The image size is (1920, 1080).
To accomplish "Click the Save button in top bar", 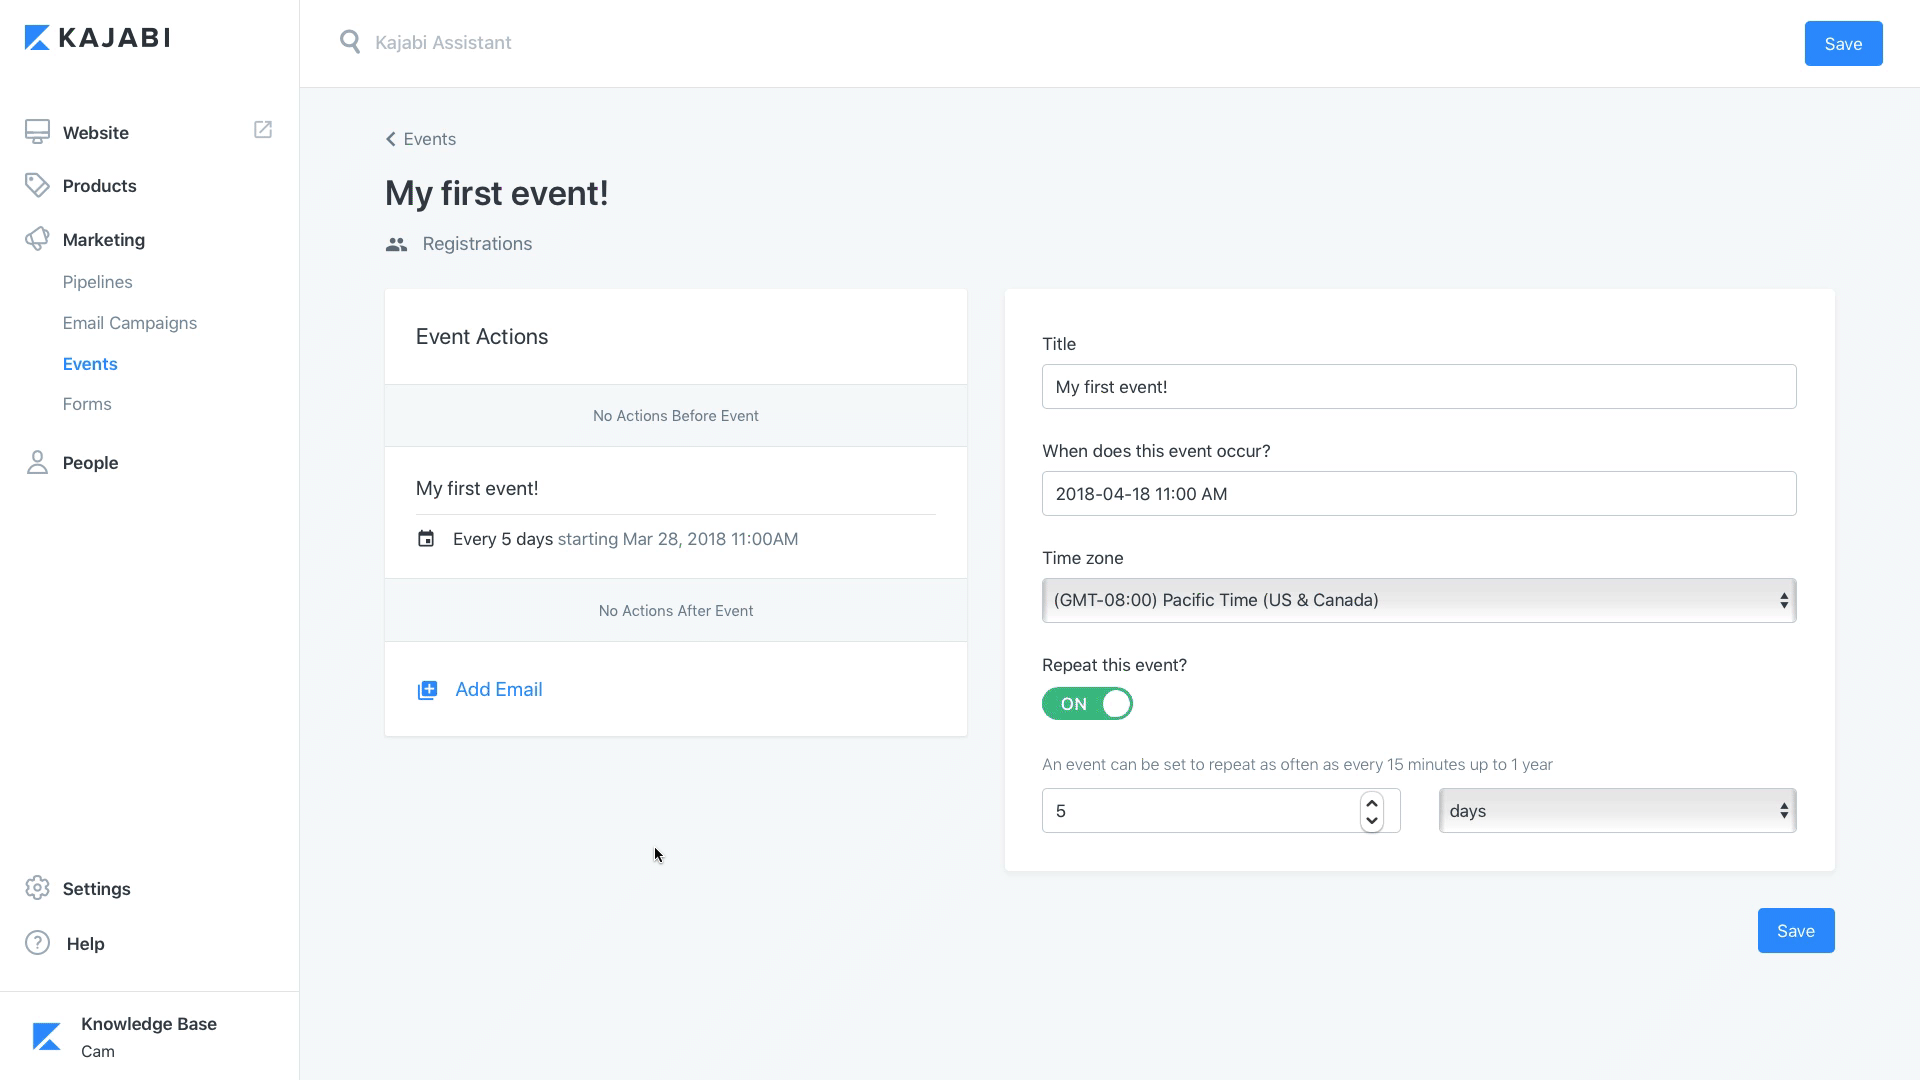I will coord(1842,44).
